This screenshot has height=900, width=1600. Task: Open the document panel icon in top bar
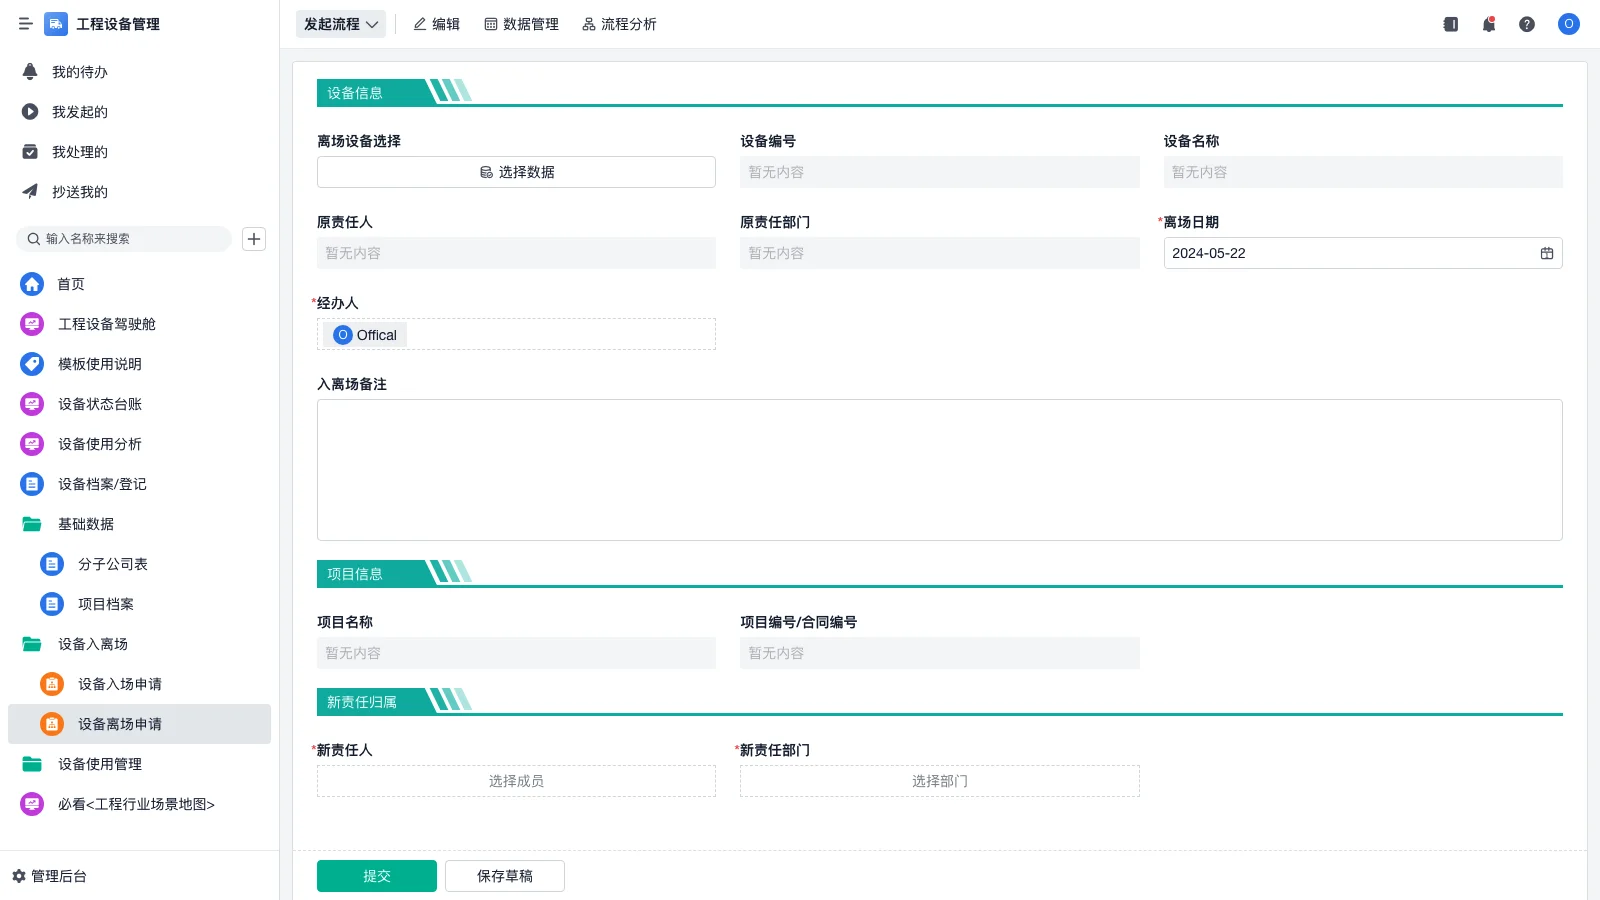[1451, 24]
